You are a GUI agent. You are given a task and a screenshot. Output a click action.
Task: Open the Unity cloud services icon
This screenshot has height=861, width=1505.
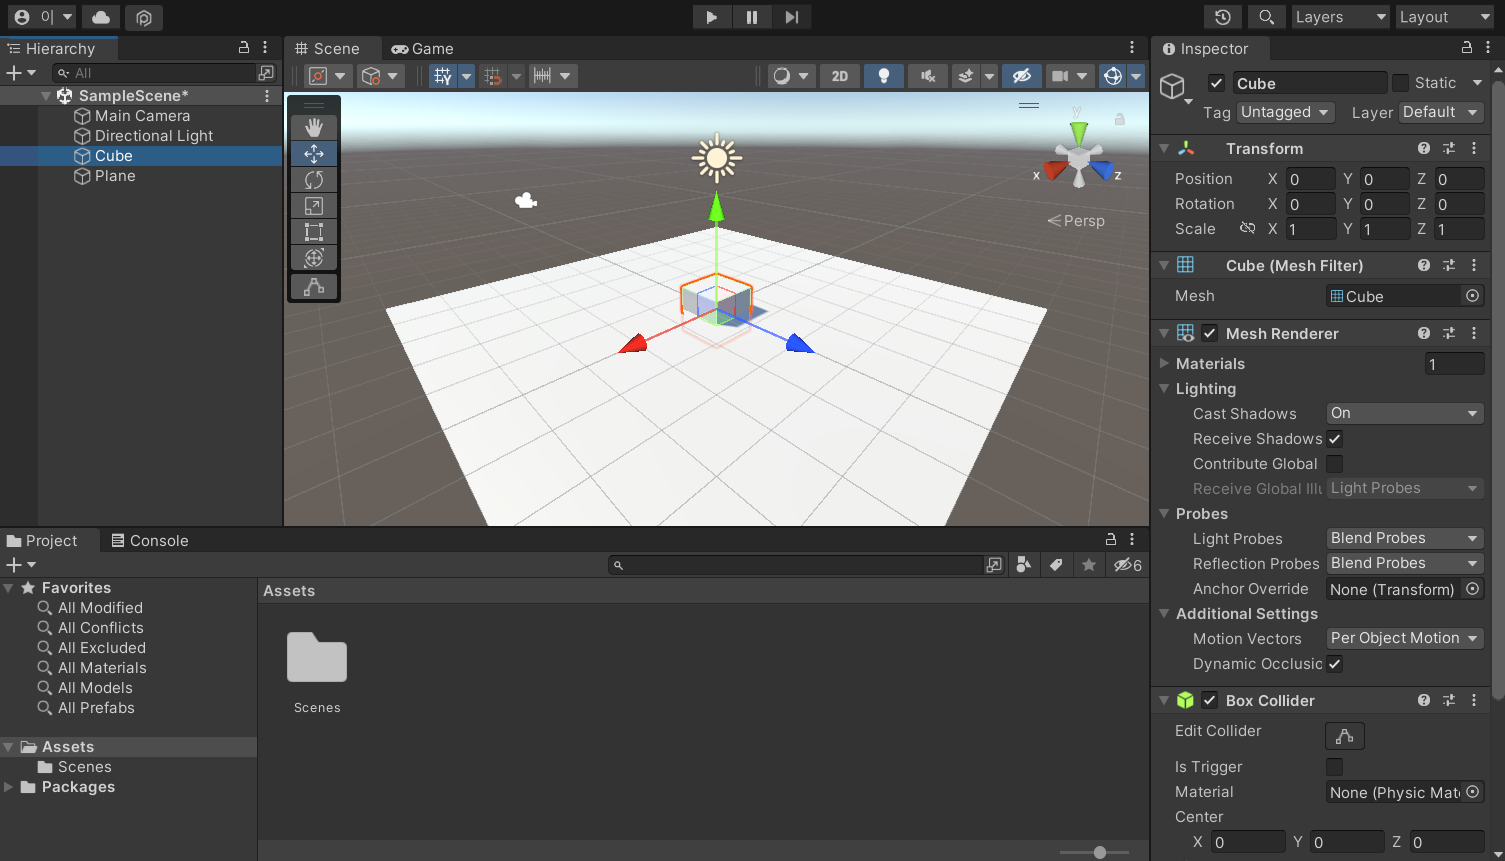(101, 17)
